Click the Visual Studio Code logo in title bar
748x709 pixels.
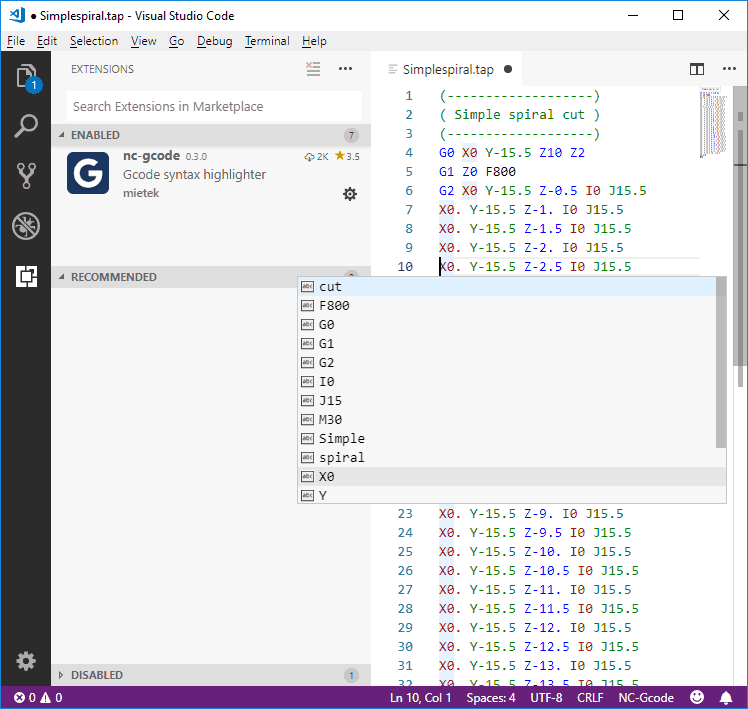pyautogui.click(x=18, y=15)
